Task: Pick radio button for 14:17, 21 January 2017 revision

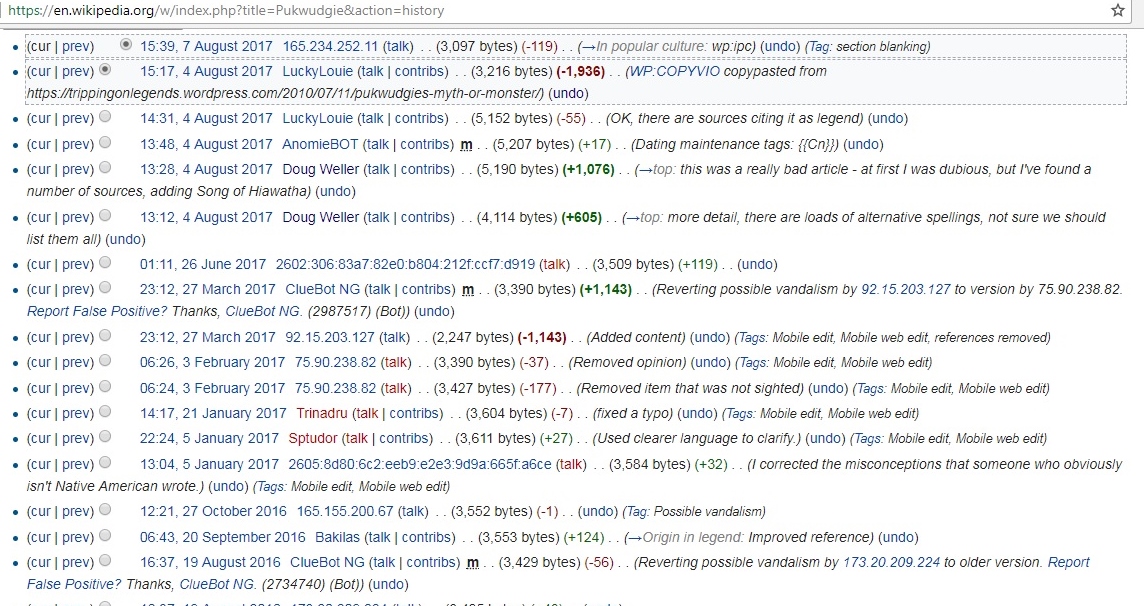Action: (x=106, y=413)
